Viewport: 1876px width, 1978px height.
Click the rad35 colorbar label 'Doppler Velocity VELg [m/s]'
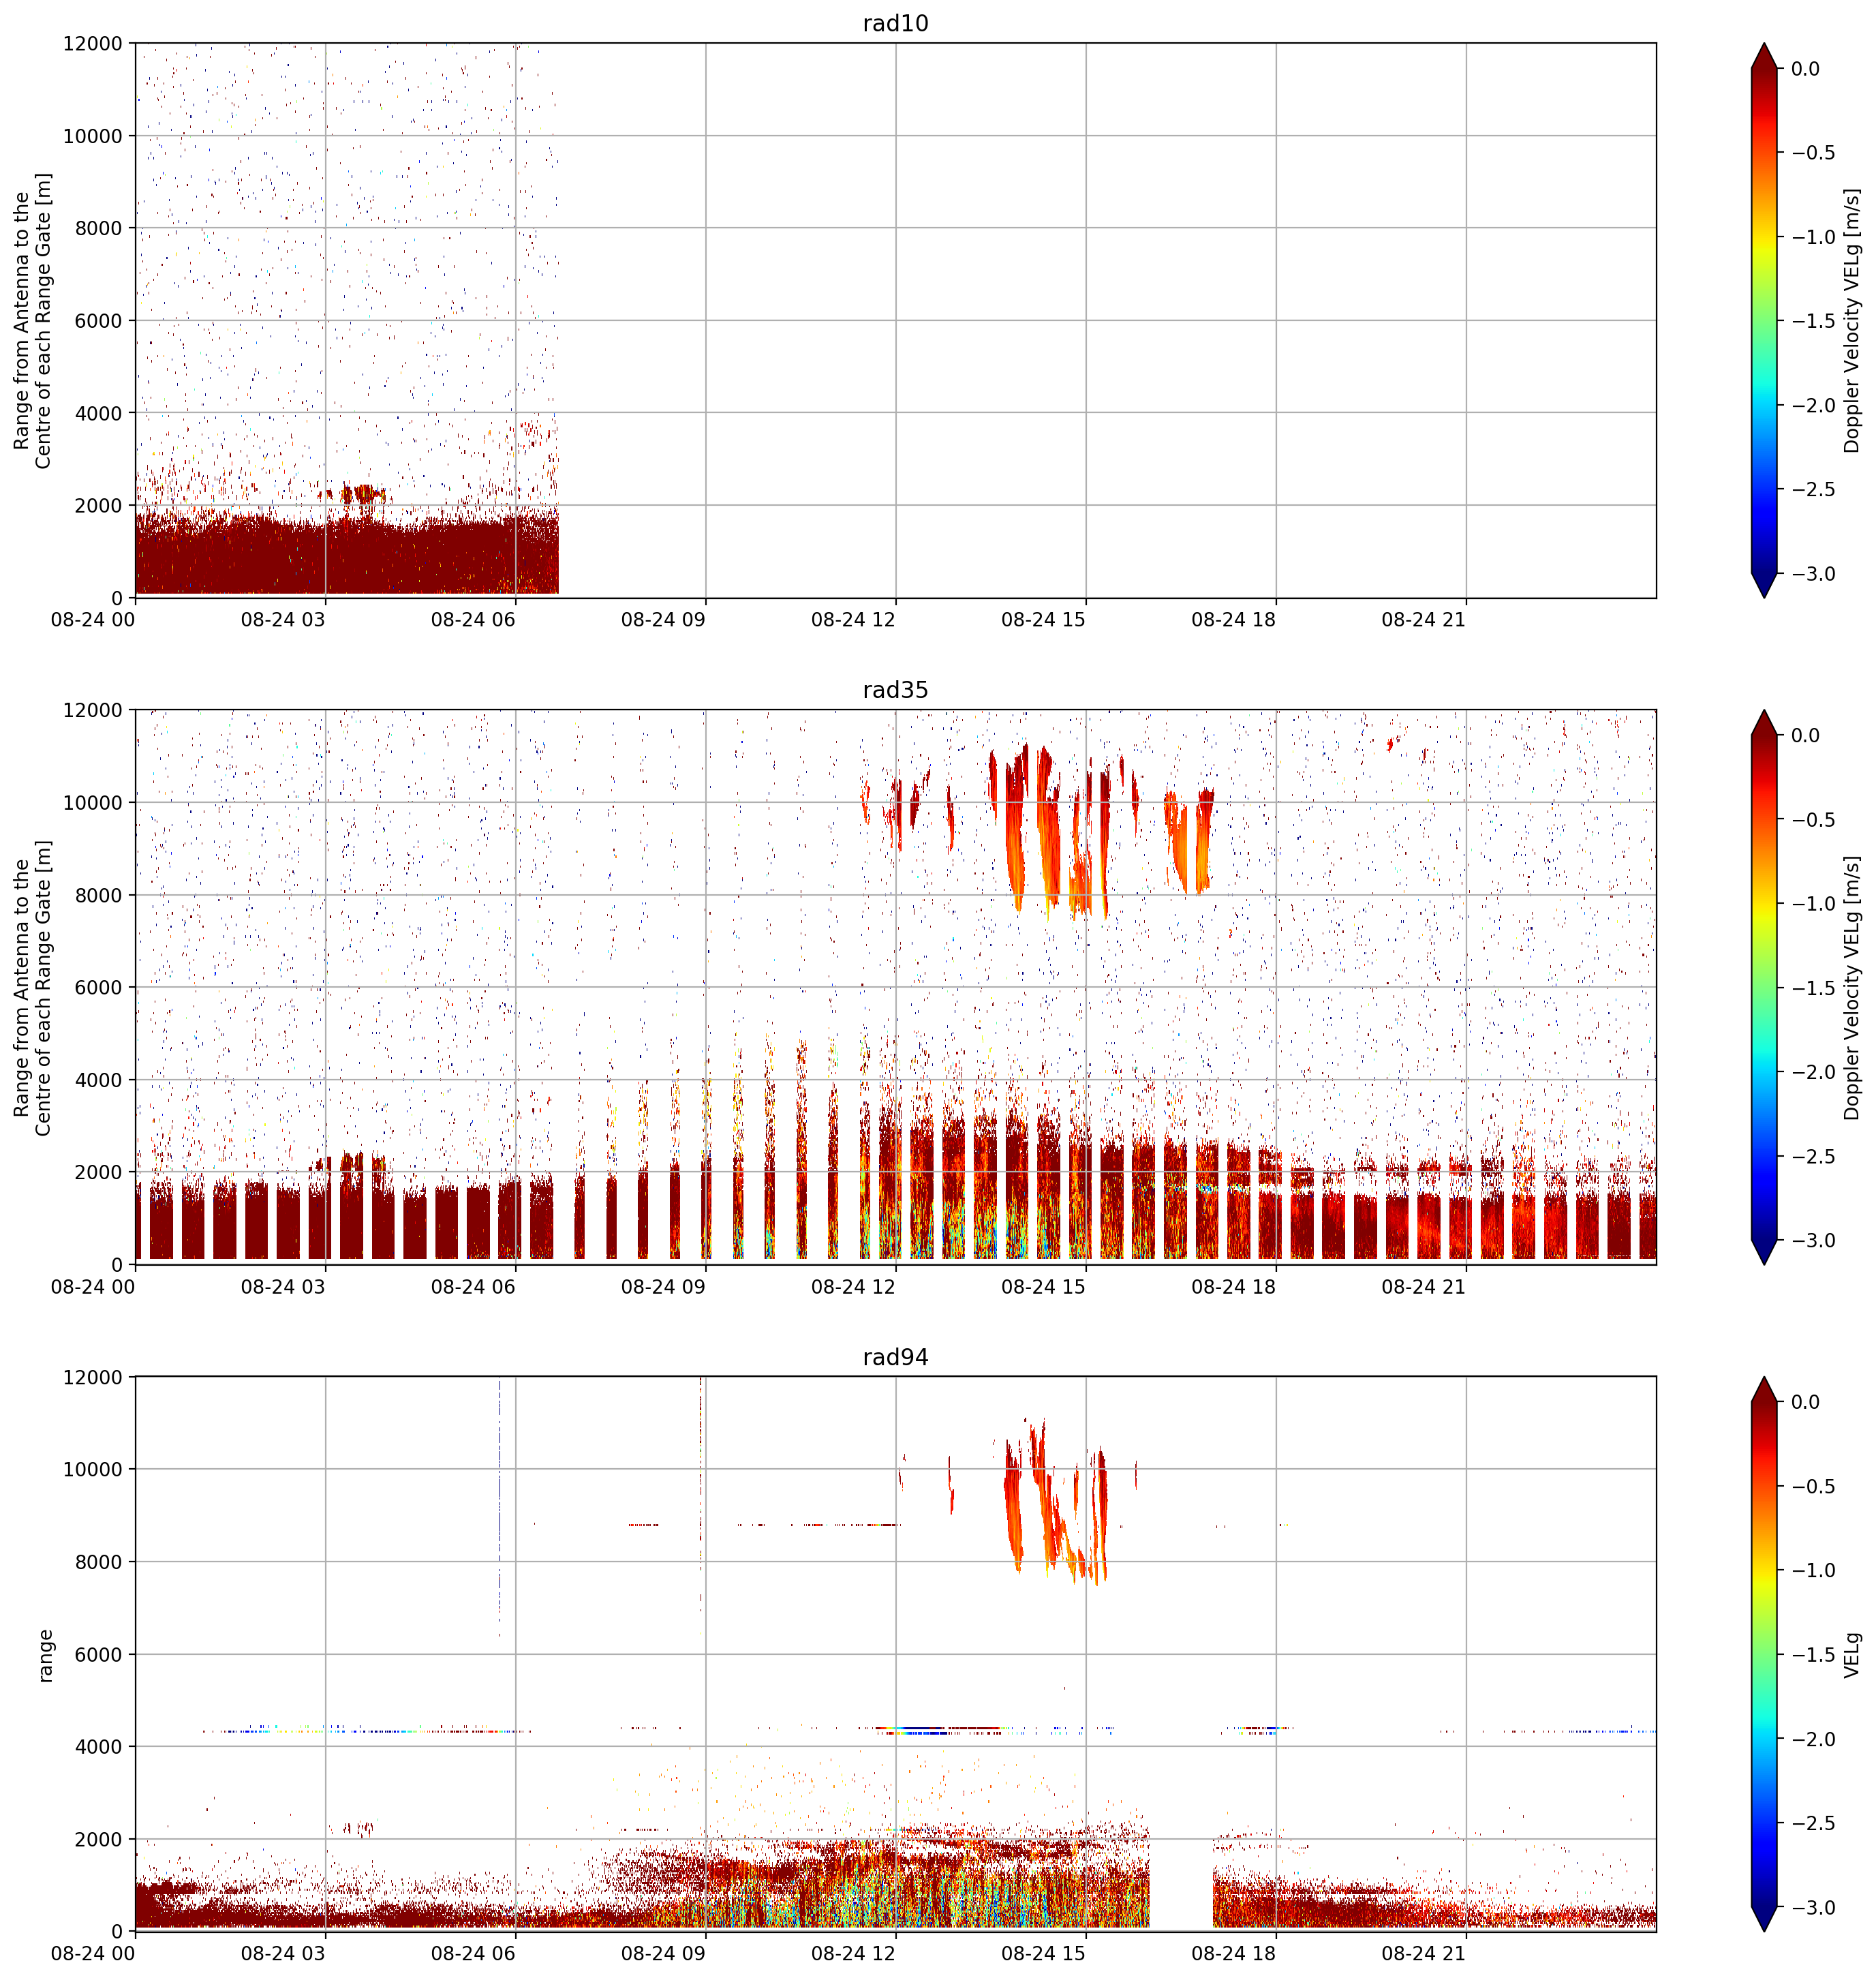tap(1852, 987)
